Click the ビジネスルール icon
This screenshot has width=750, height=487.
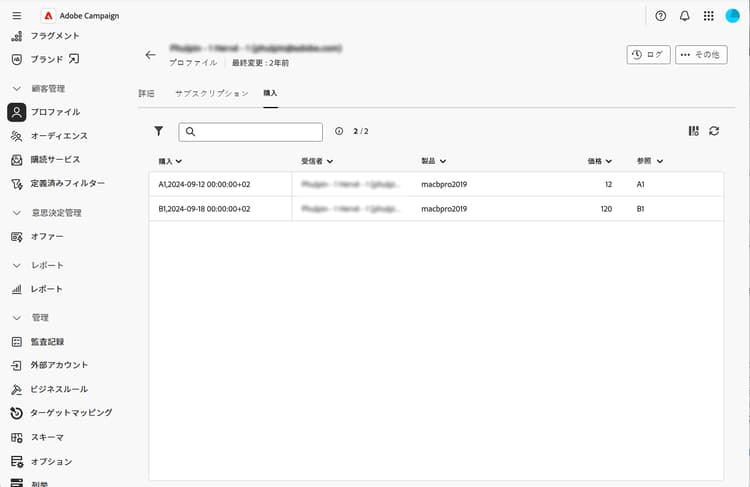click(x=17, y=389)
